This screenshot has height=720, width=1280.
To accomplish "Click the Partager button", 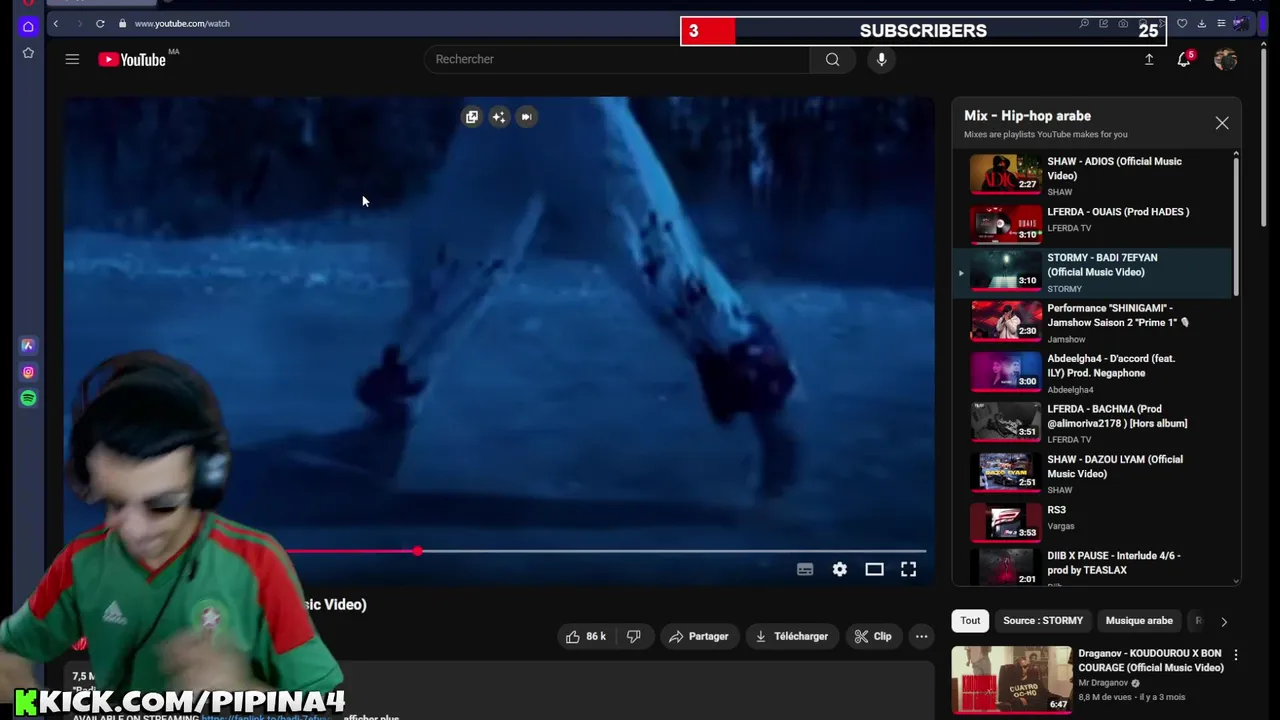I will [699, 636].
